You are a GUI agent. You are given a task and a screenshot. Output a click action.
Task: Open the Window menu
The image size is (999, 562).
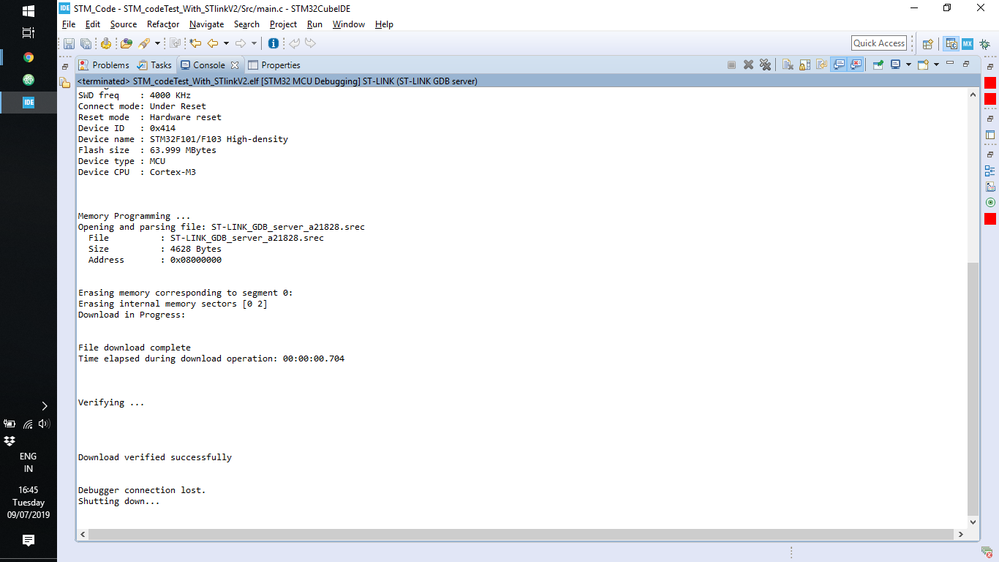[349, 24]
